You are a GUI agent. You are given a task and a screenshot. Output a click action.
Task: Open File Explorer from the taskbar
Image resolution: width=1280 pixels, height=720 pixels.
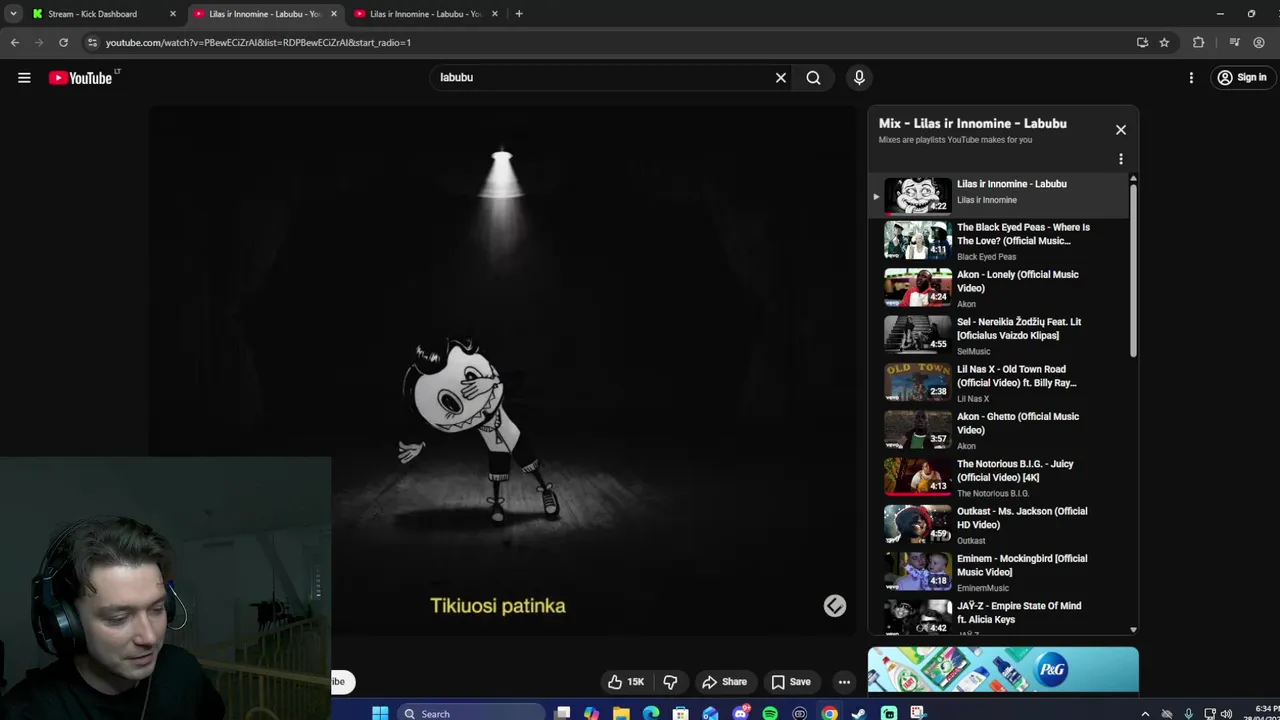pos(621,713)
